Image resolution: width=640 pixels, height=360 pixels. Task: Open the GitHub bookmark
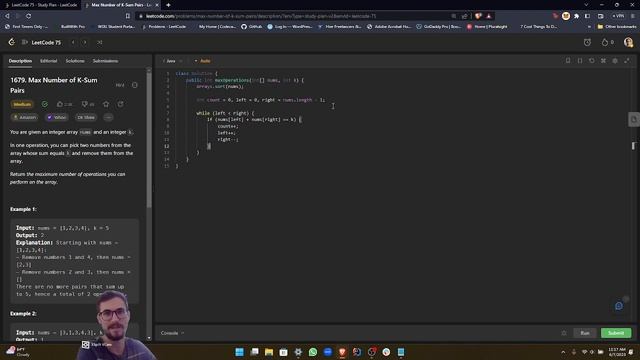pos(251,27)
